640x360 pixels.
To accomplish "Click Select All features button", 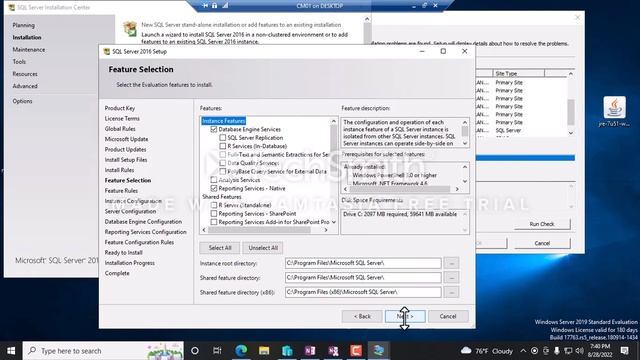I will (x=220, y=248).
